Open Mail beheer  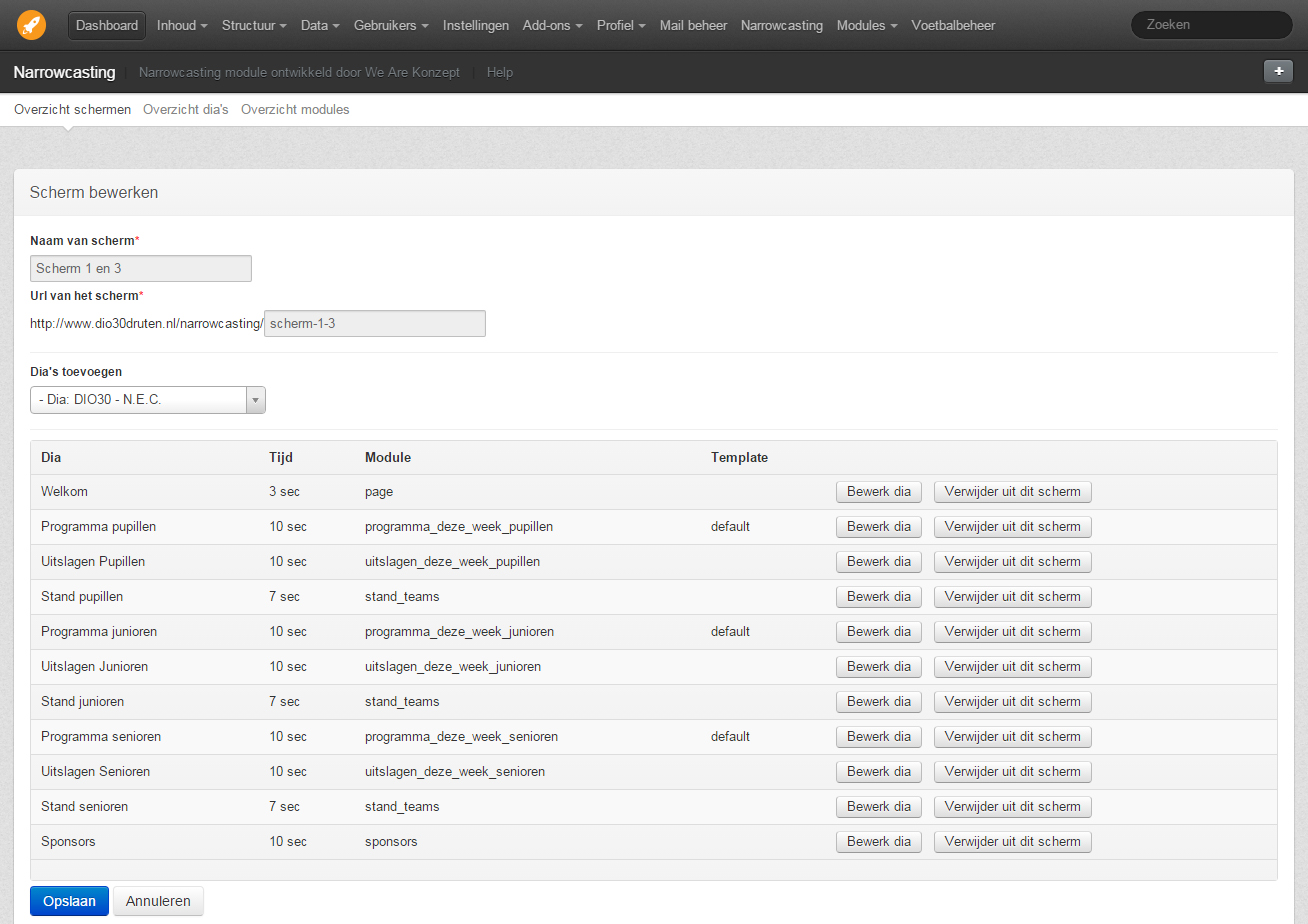pyautogui.click(x=694, y=25)
